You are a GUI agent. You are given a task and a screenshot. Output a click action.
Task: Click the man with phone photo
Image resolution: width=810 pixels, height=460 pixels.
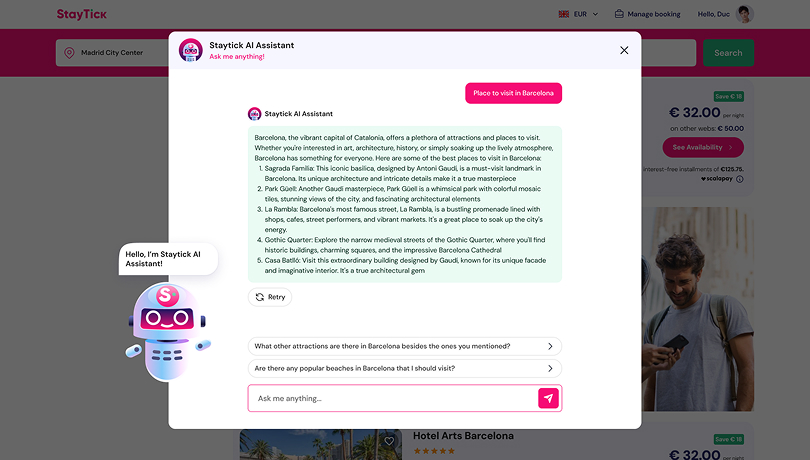pos(697,309)
